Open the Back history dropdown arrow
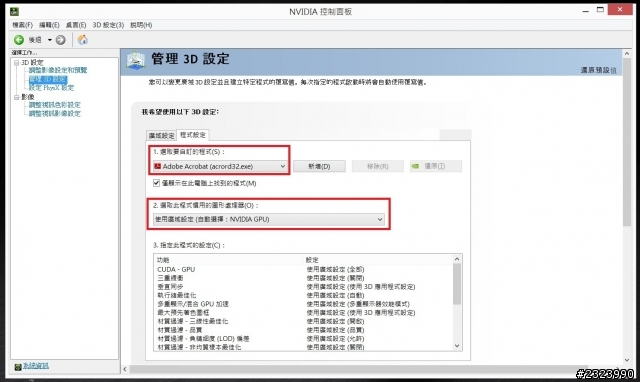Image resolution: width=640 pixels, height=382 pixels. (50, 40)
